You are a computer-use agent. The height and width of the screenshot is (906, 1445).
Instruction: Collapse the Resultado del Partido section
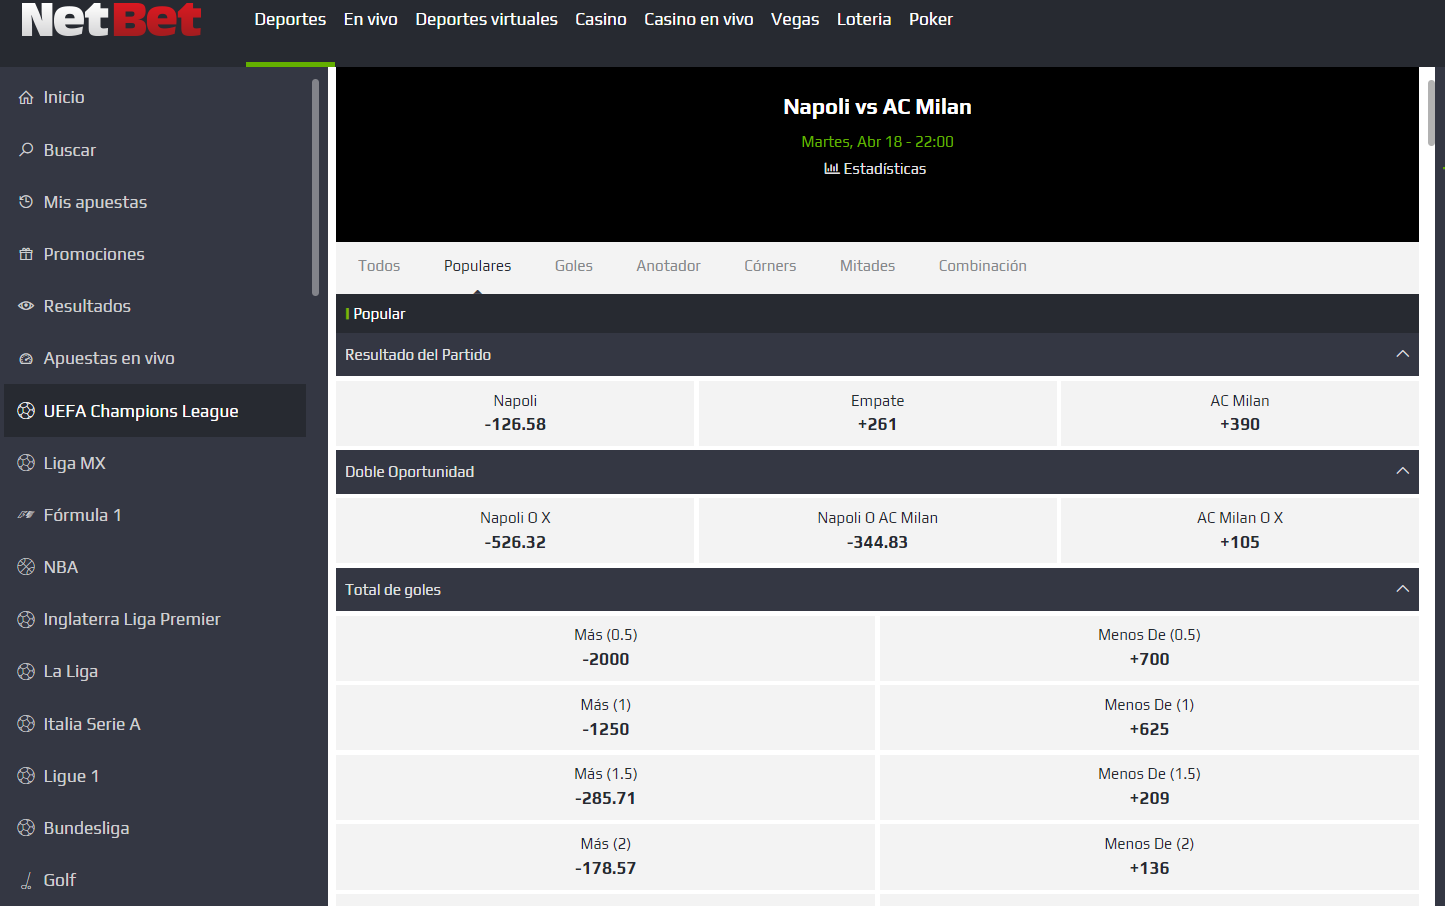tap(1402, 354)
